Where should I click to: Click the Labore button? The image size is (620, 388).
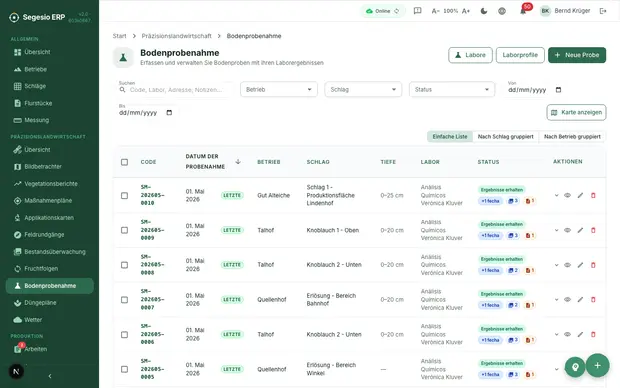pyautogui.click(x=470, y=55)
